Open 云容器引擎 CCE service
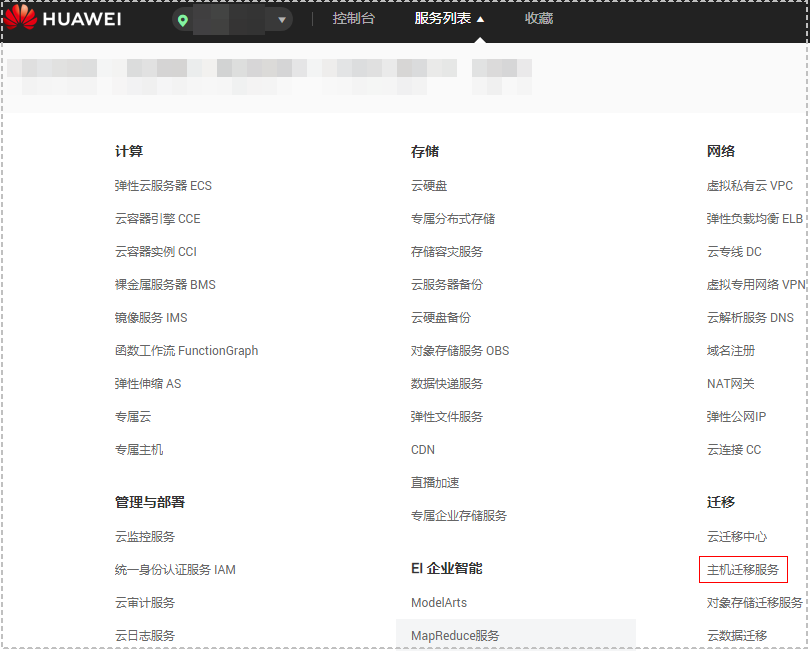Image resolution: width=810 pixels, height=651 pixels. click(158, 219)
